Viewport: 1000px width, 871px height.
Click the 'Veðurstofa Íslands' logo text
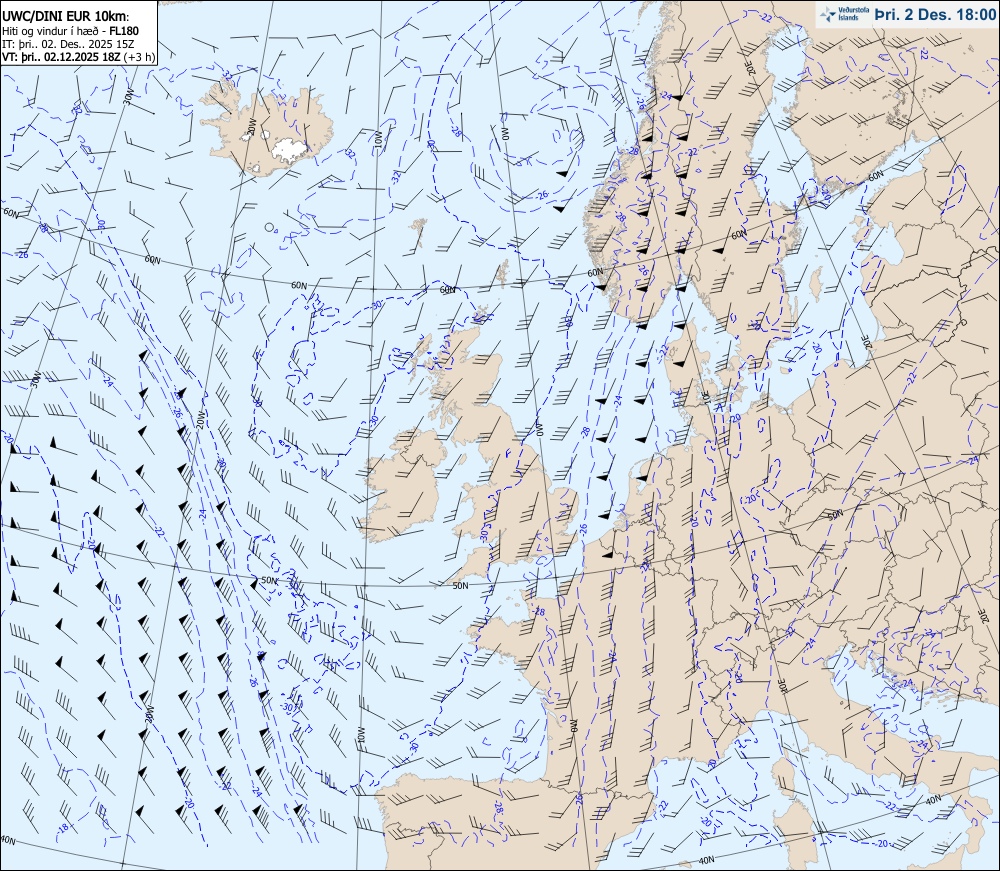[854, 14]
